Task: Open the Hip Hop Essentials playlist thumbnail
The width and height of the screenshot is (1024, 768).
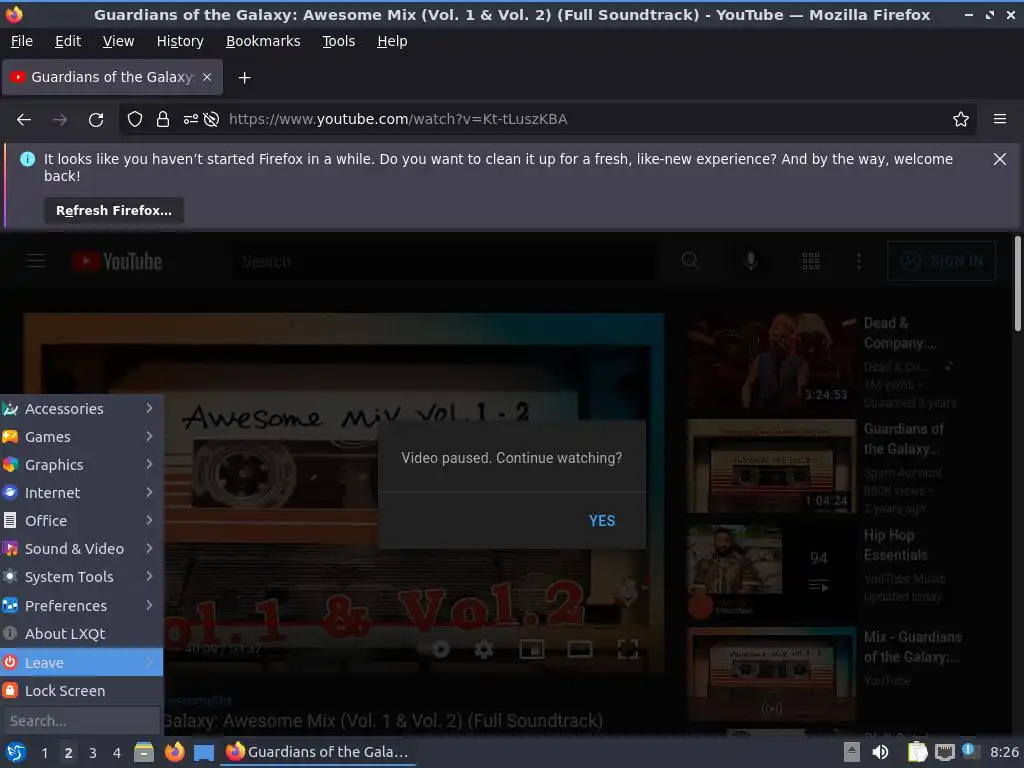Action: click(x=771, y=572)
